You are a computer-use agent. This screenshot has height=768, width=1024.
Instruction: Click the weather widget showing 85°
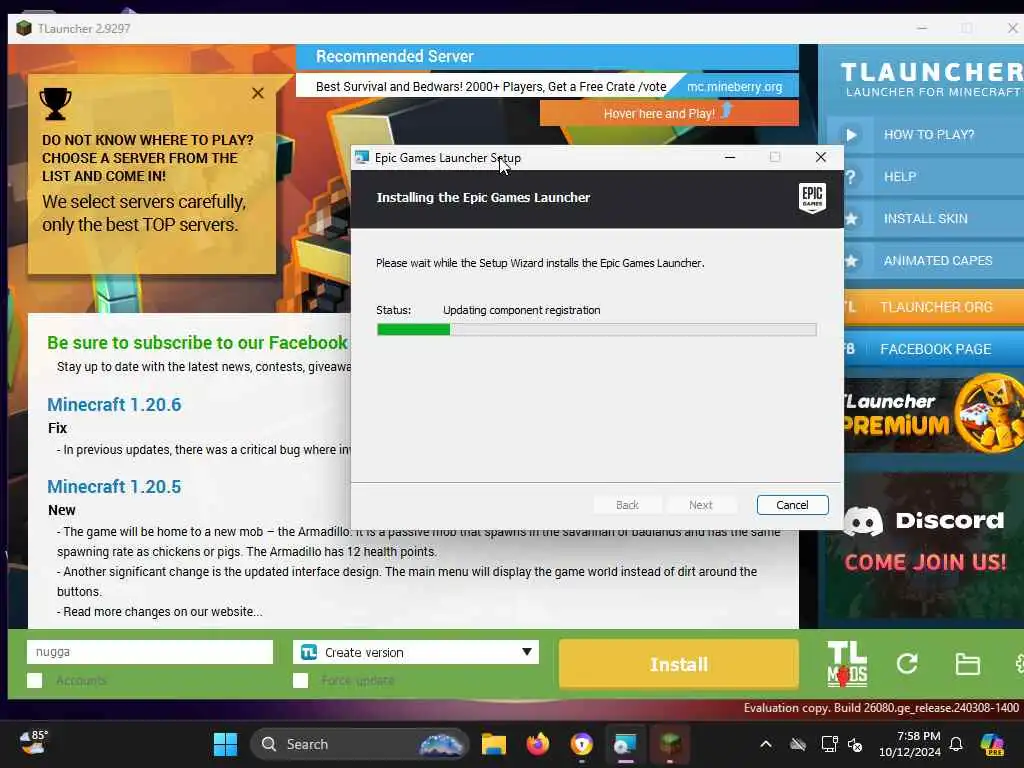34,743
